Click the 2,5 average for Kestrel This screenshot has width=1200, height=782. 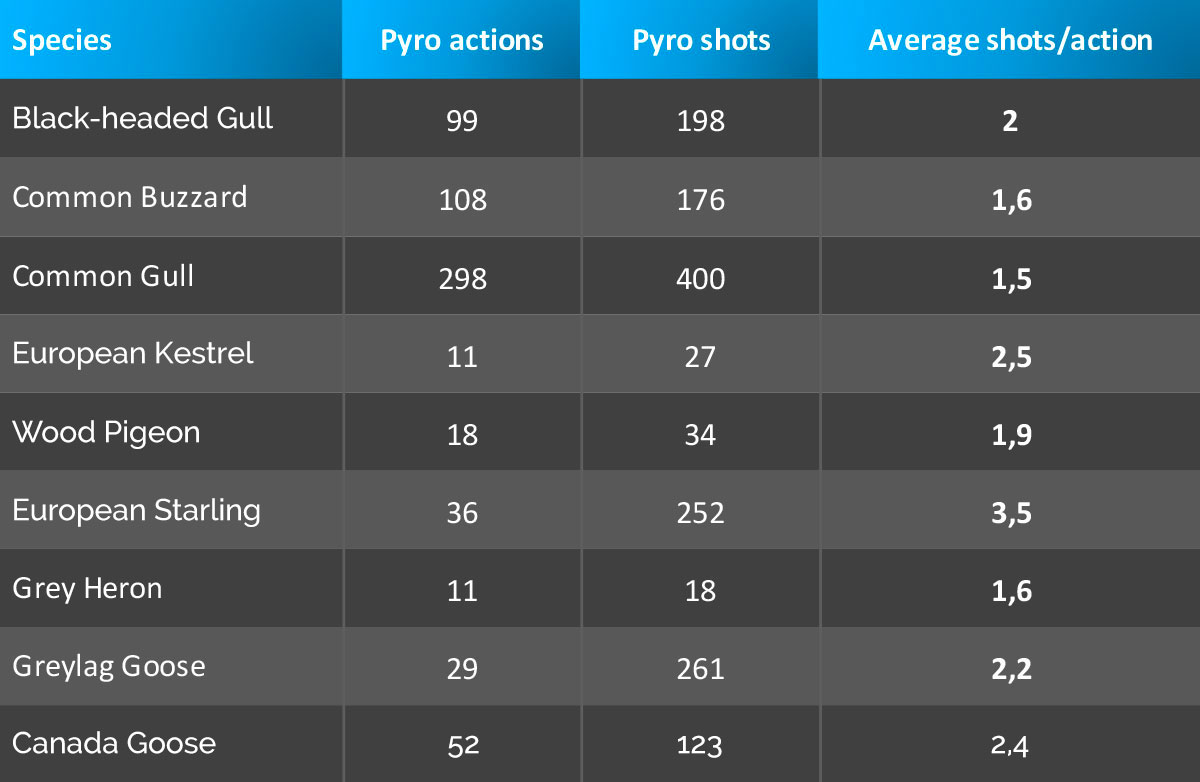click(1010, 357)
